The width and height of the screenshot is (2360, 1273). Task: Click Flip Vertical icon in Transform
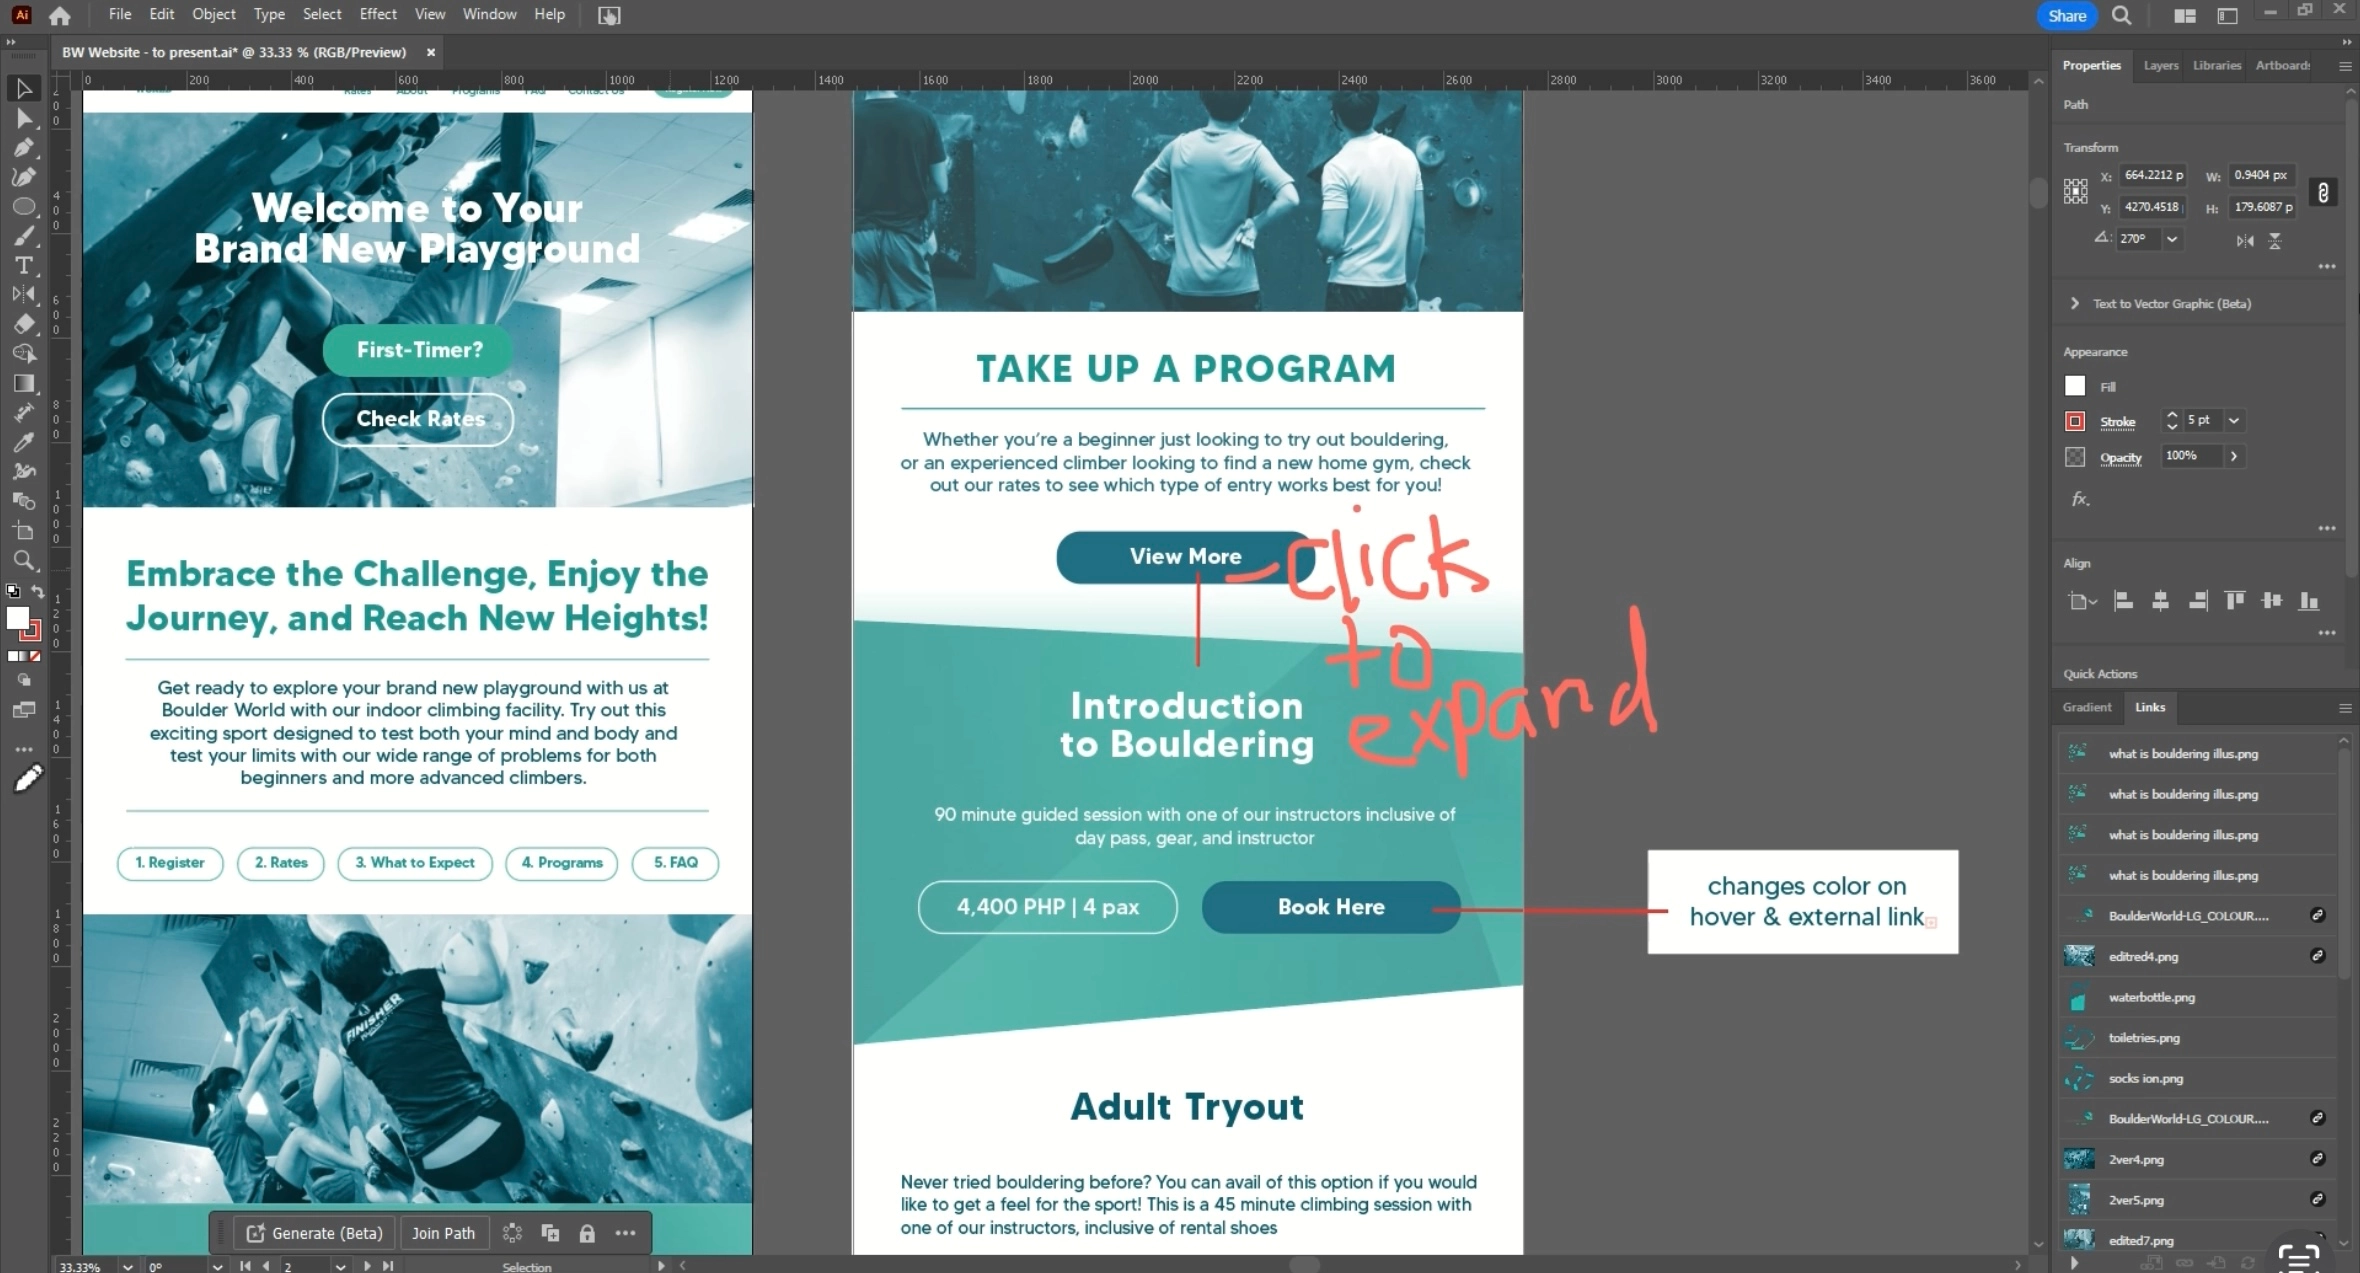pyautogui.click(x=2275, y=240)
